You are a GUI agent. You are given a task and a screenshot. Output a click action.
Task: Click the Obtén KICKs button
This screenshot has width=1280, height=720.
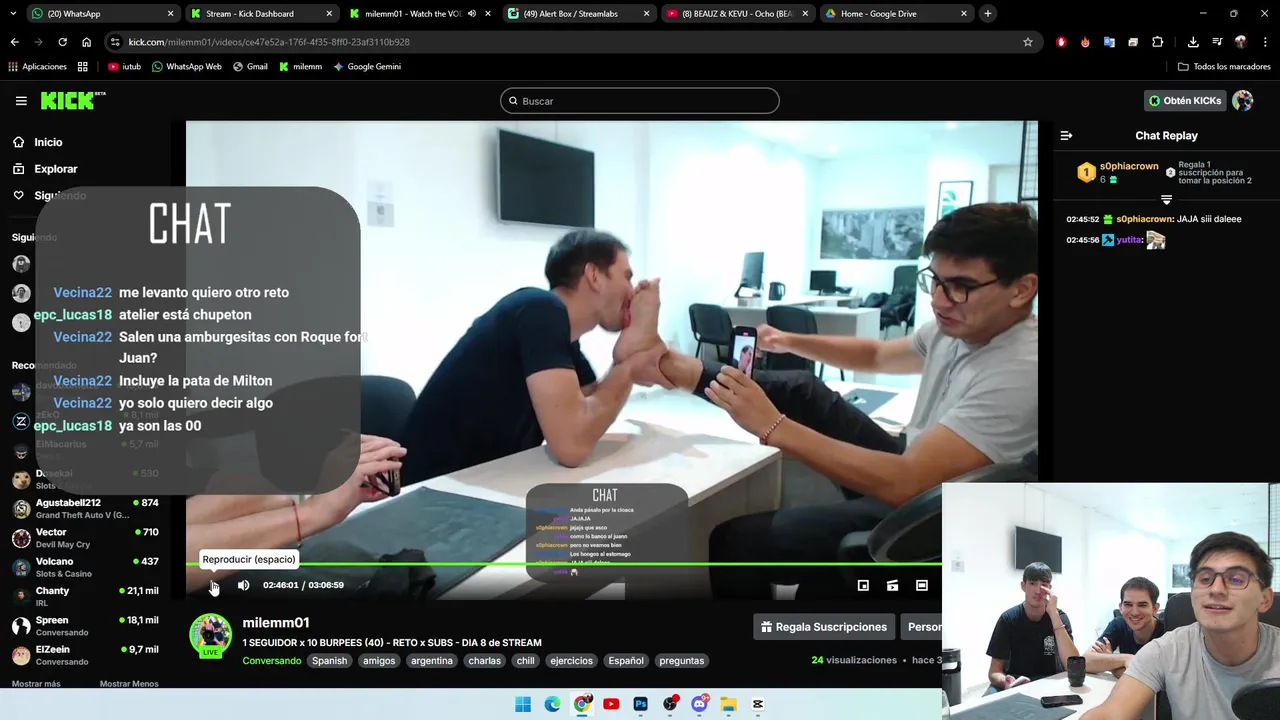(x=1185, y=101)
